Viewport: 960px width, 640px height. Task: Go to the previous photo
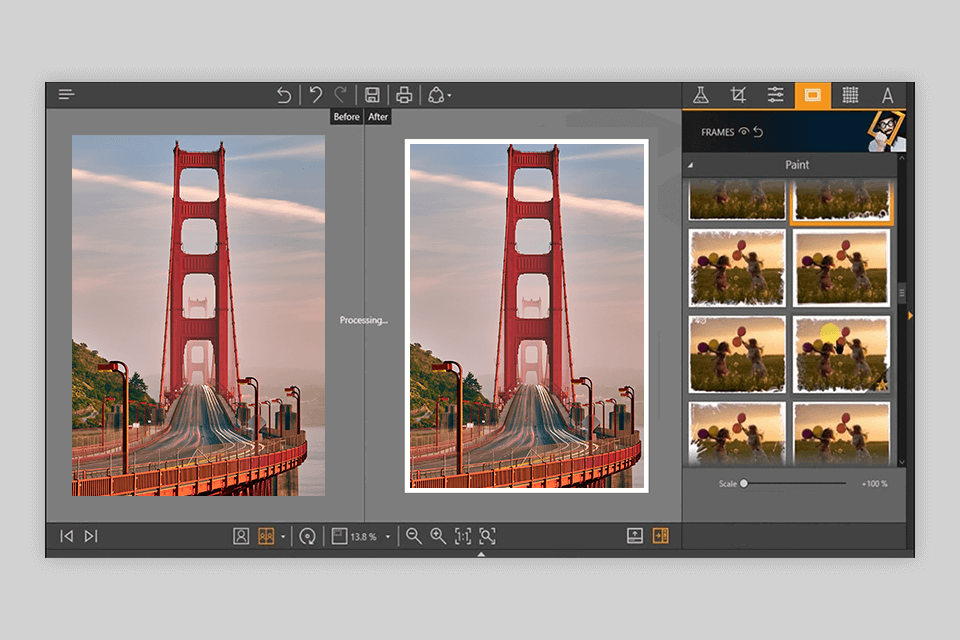(66, 536)
